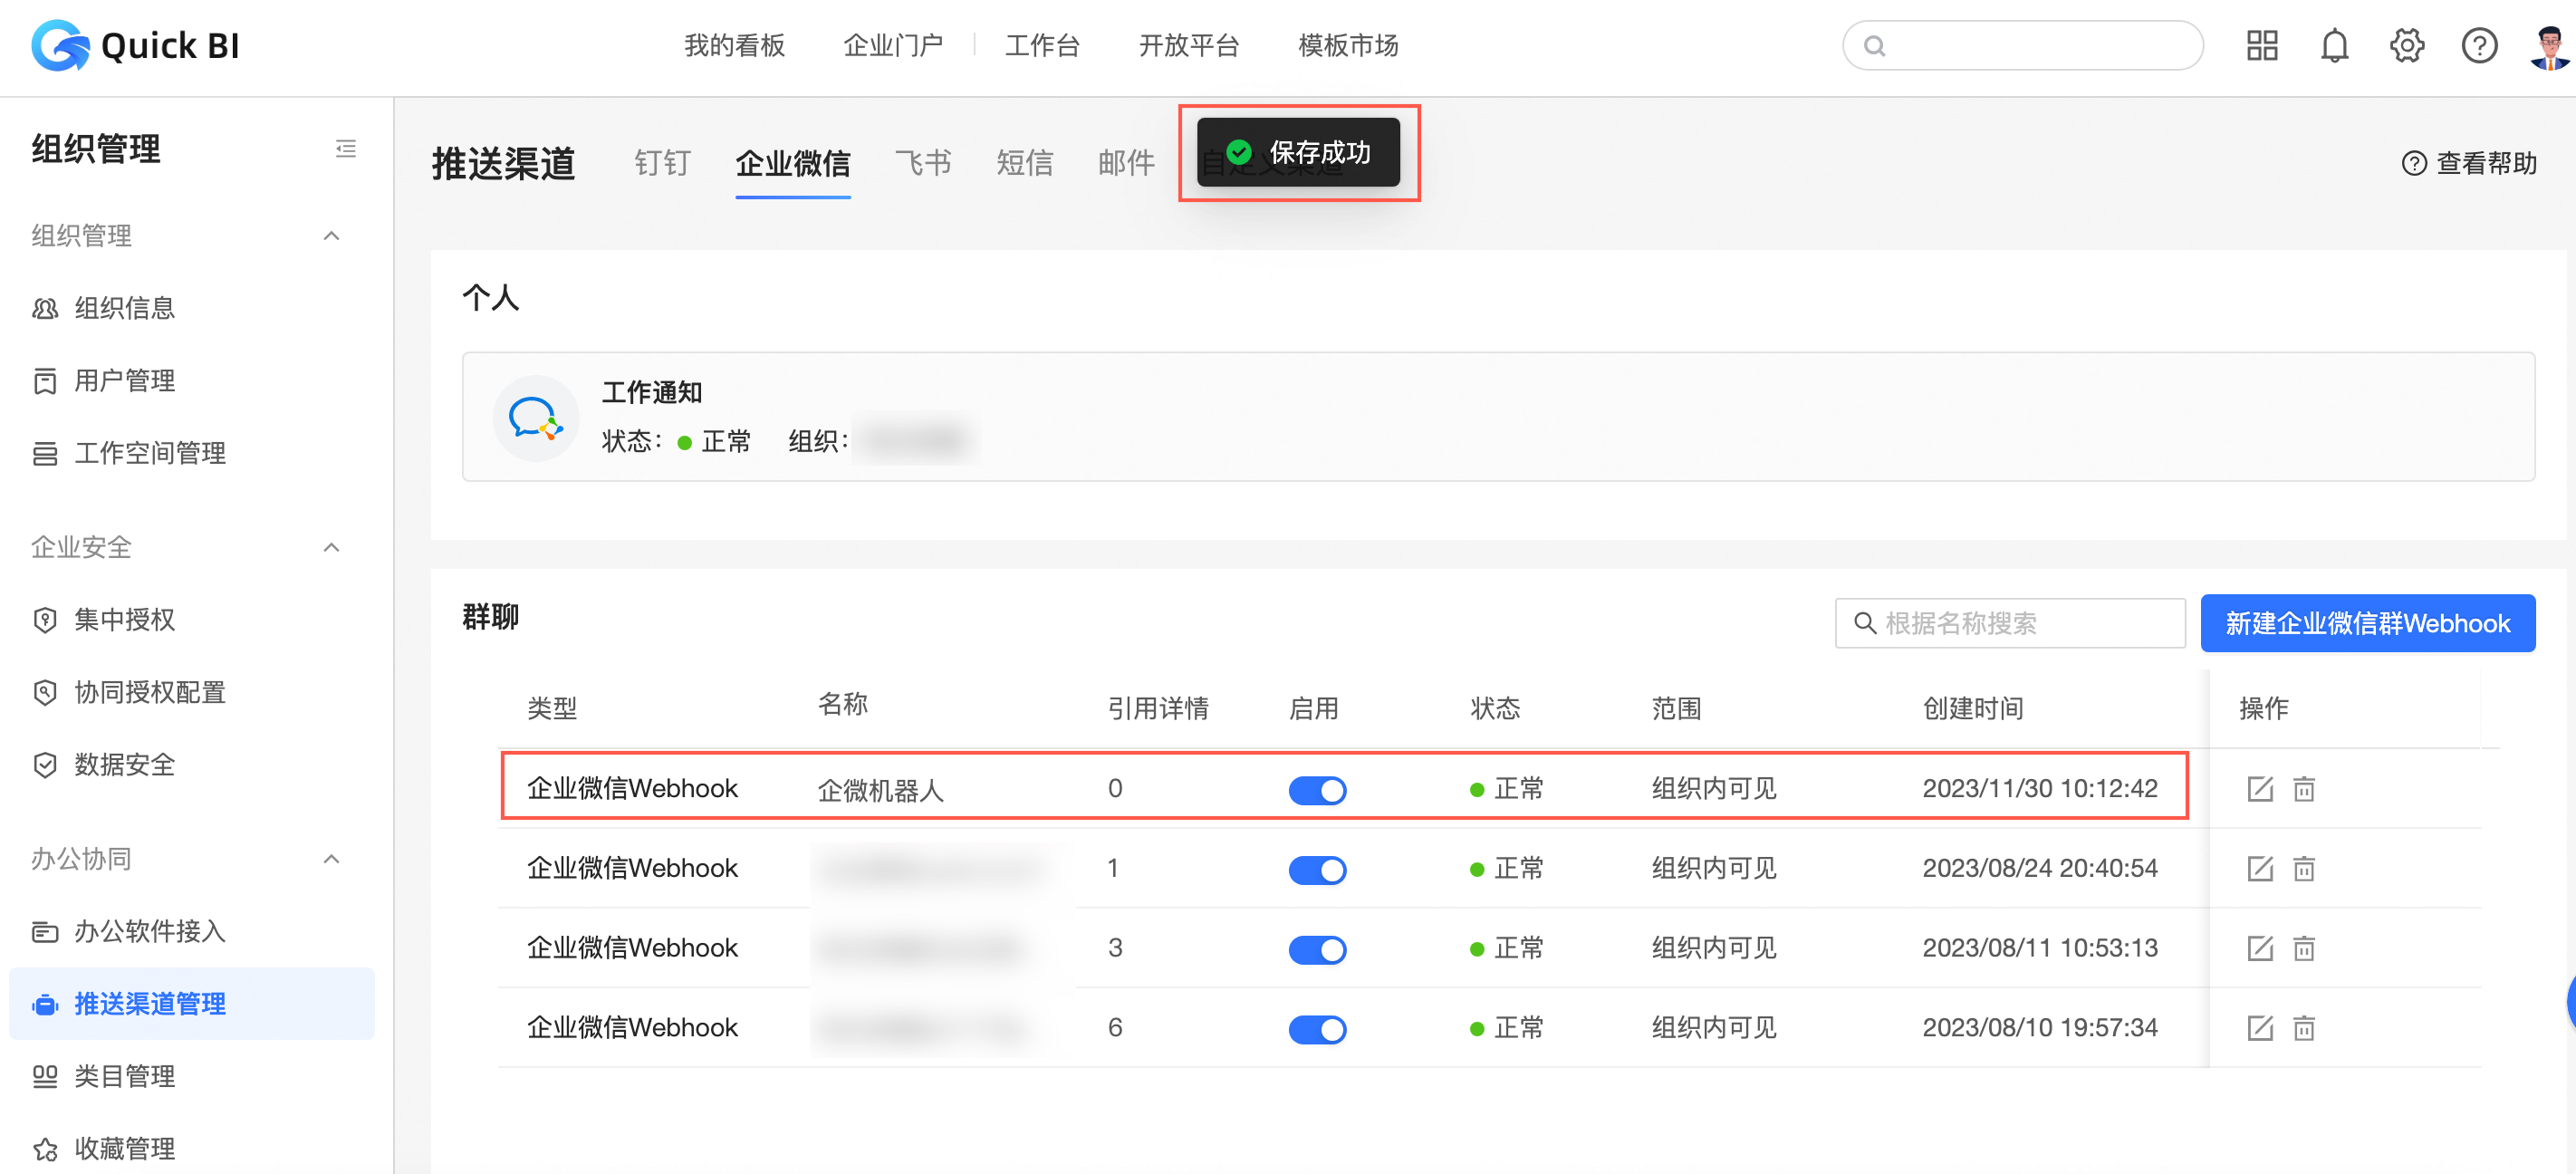Open settings gear in top bar
Screen dimensions: 2576x1174
(x=2407, y=46)
